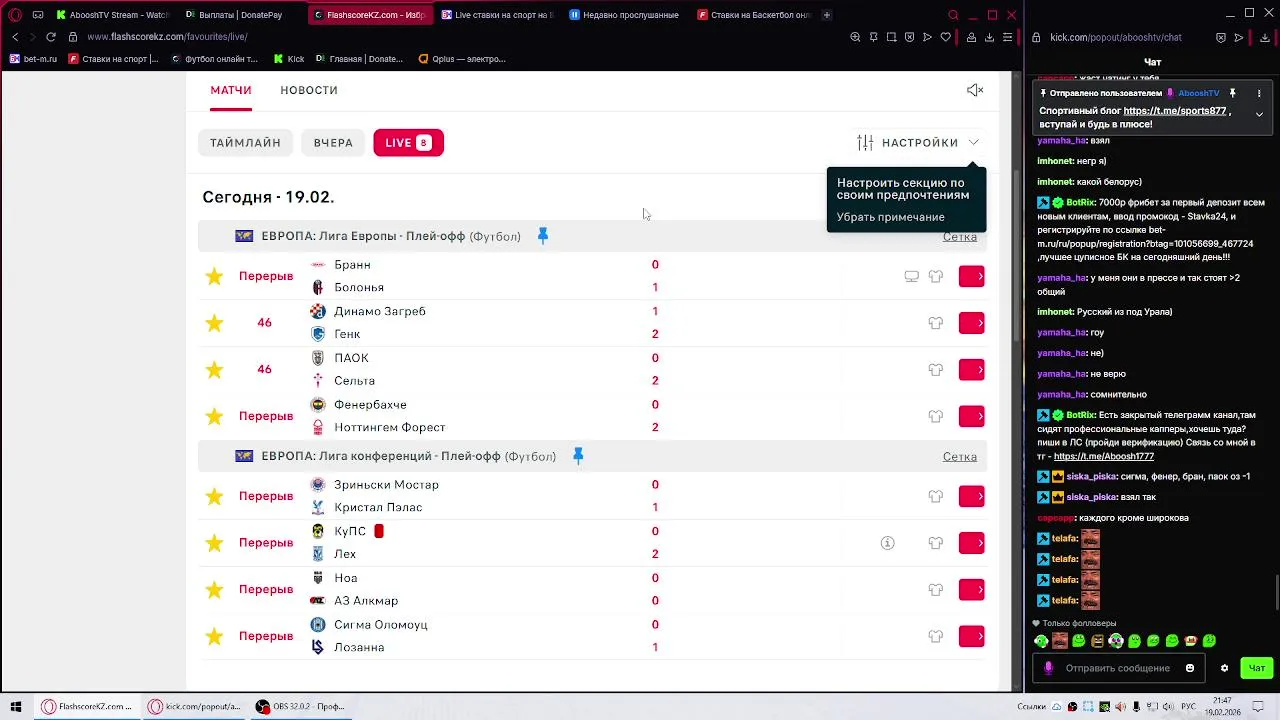
Task: Toggle favorite star for Динамо Загреб match
Action: 214,322
